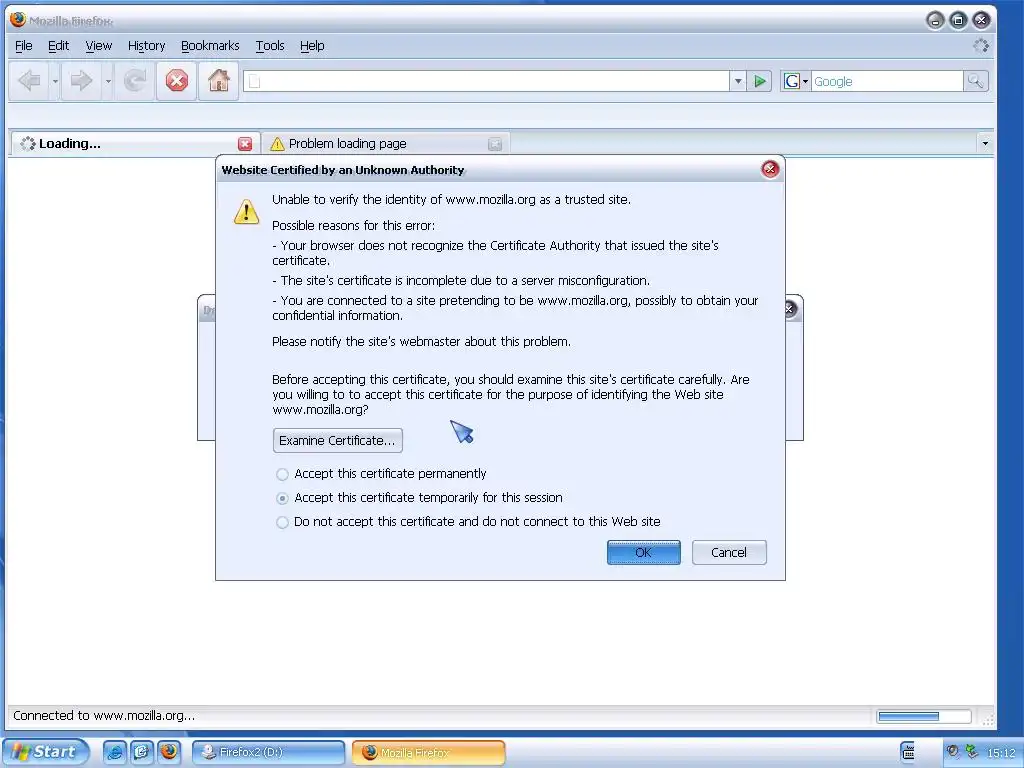Click into the URL address field
The image size is (1024, 768).
pyautogui.click(x=487, y=81)
